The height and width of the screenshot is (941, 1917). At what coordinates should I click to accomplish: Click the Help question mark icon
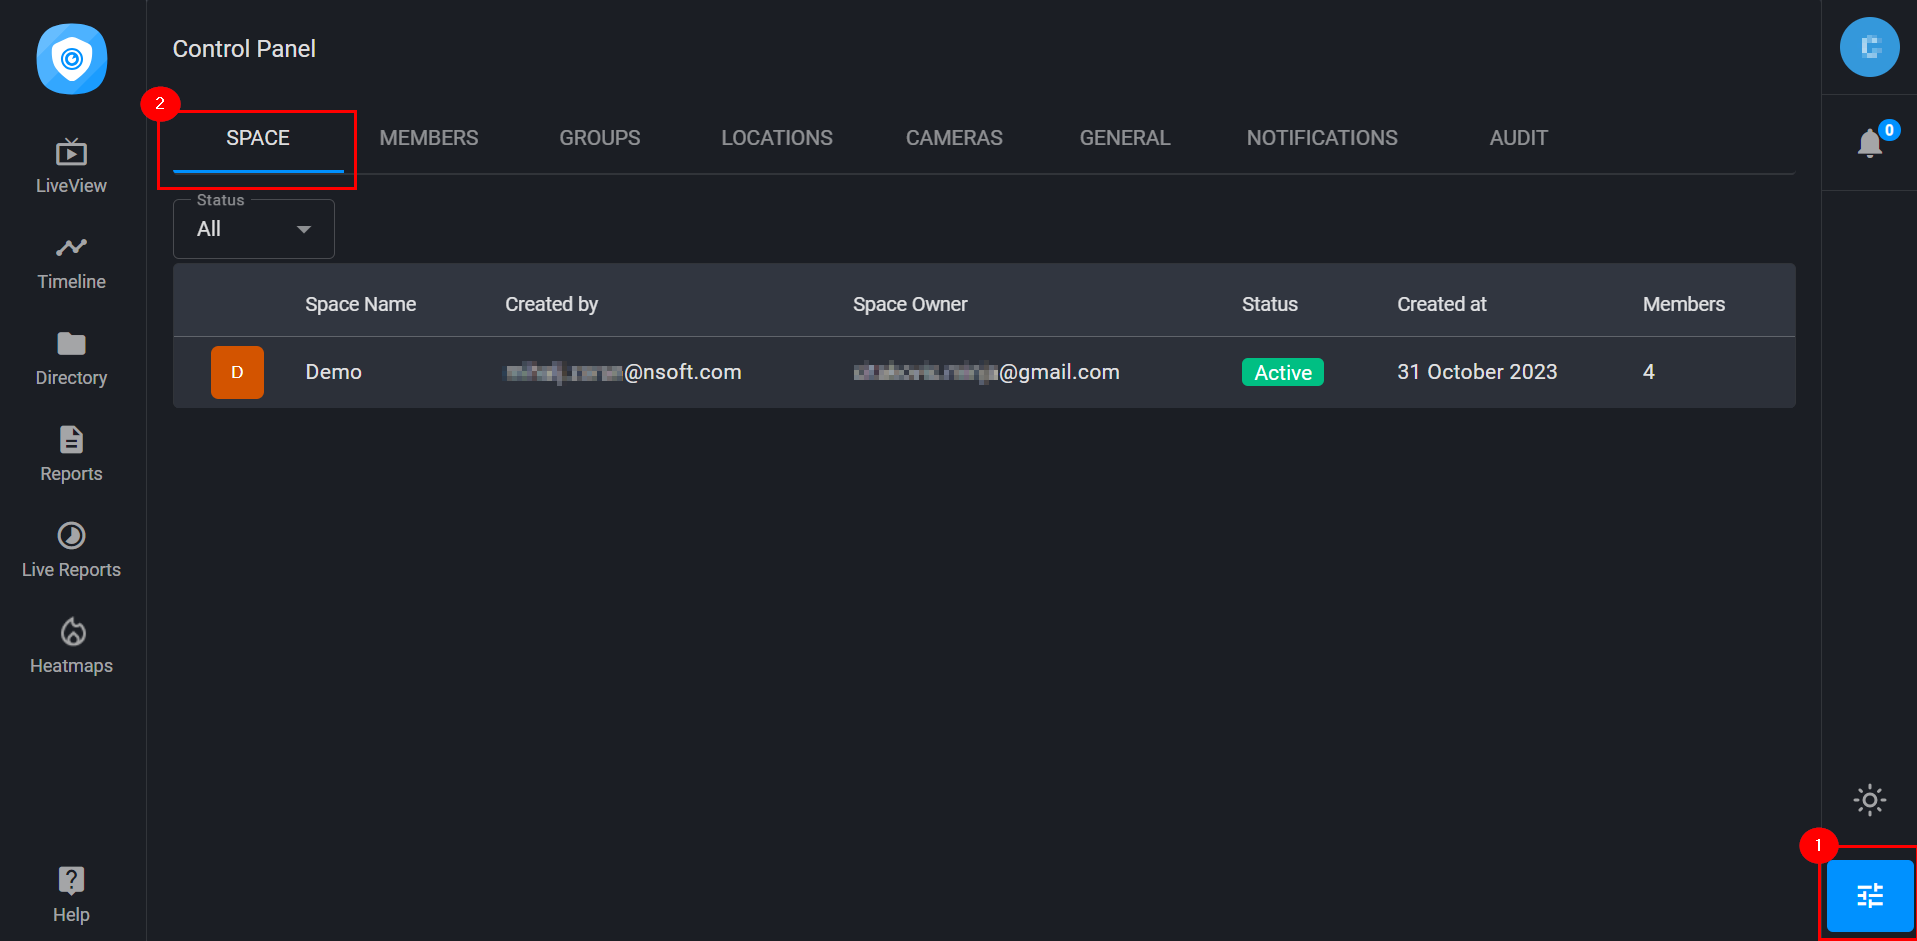(71, 881)
